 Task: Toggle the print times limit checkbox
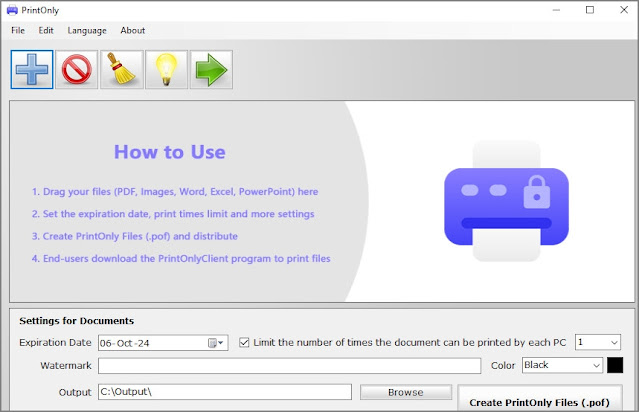point(244,342)
